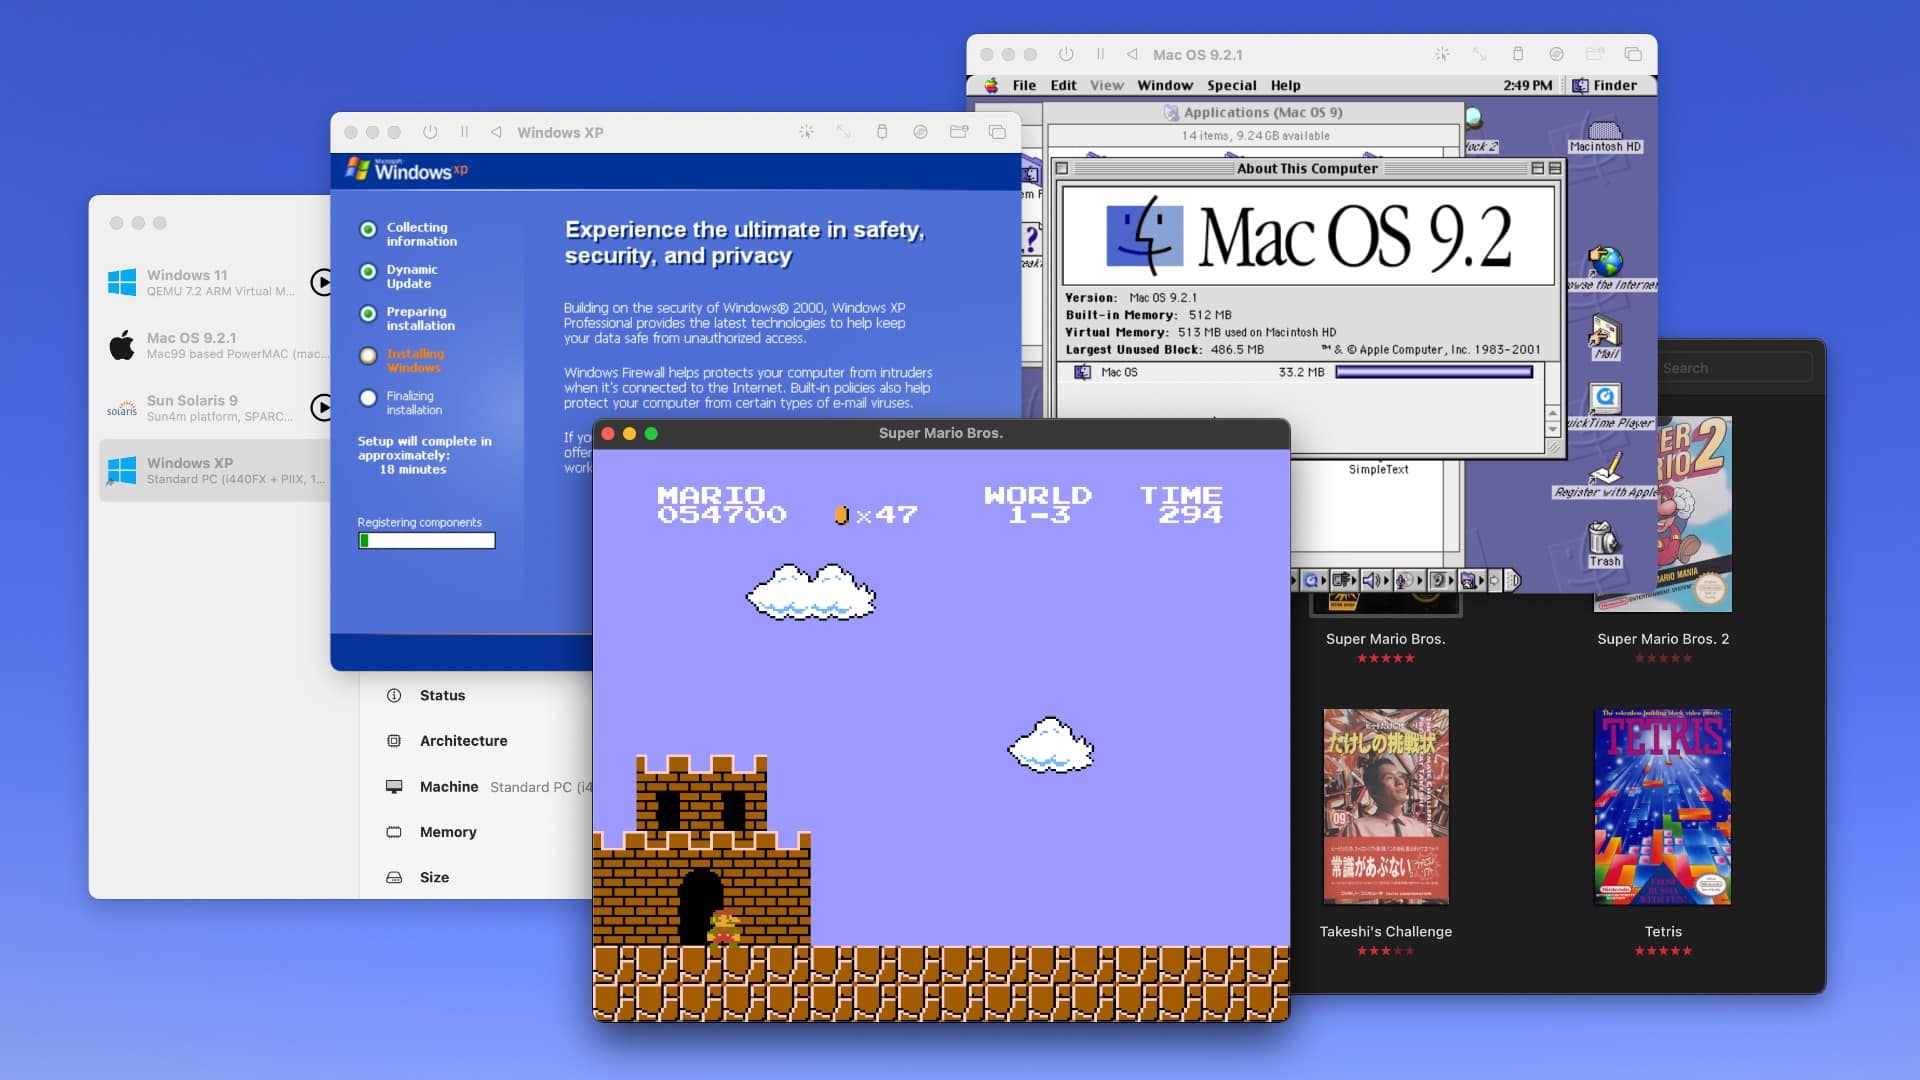Open the File menu in Mac OS 9
Screen dimensions: 1920x1080
[x=1024, y=85]
